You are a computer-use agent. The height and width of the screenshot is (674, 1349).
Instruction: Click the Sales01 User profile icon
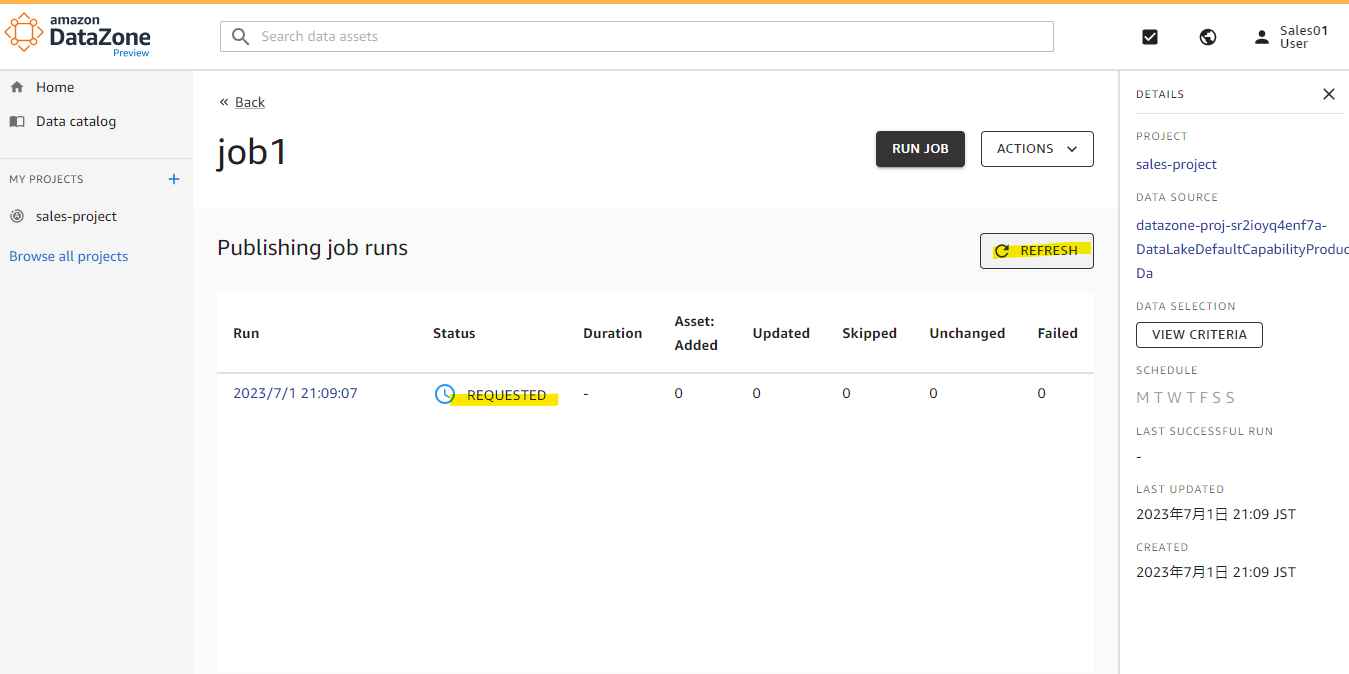click(1262, 37)
